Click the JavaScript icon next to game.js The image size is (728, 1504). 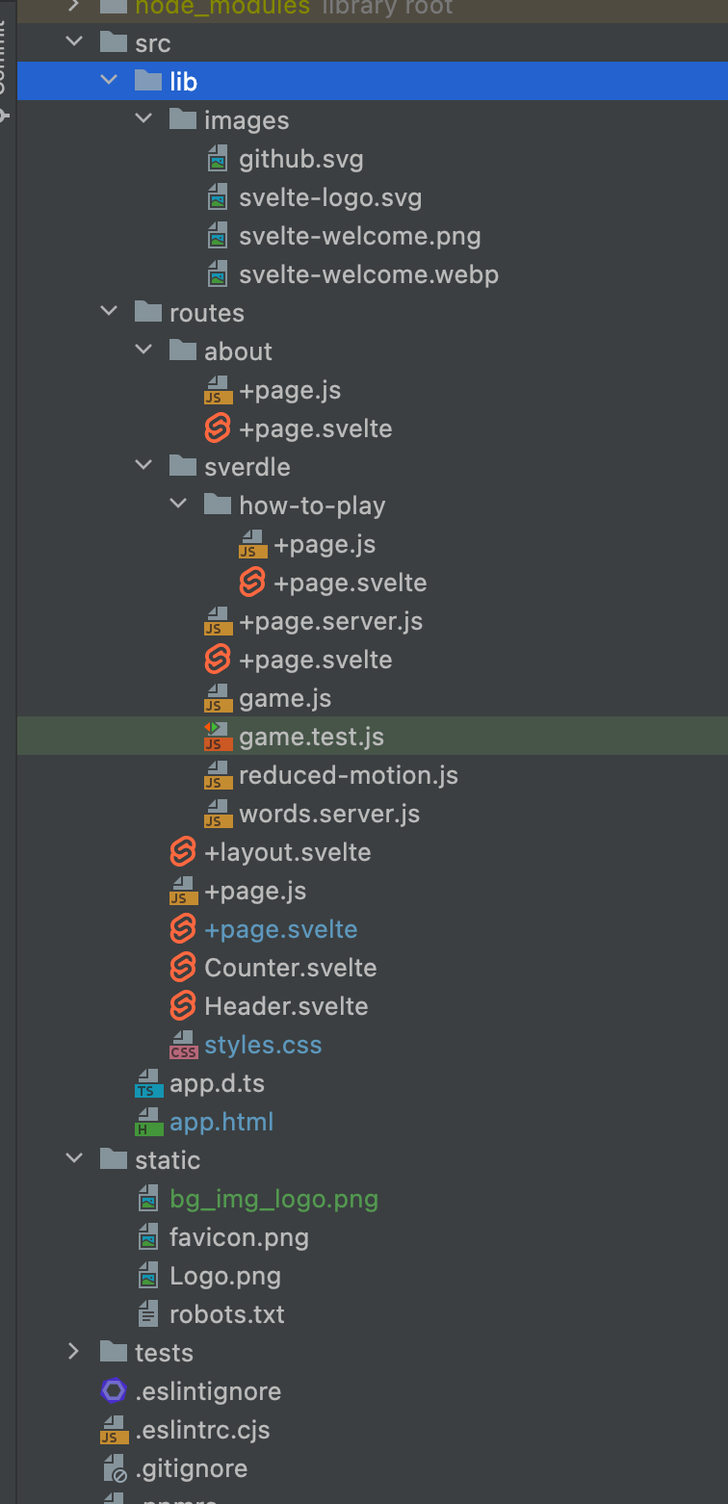(218, 698)
